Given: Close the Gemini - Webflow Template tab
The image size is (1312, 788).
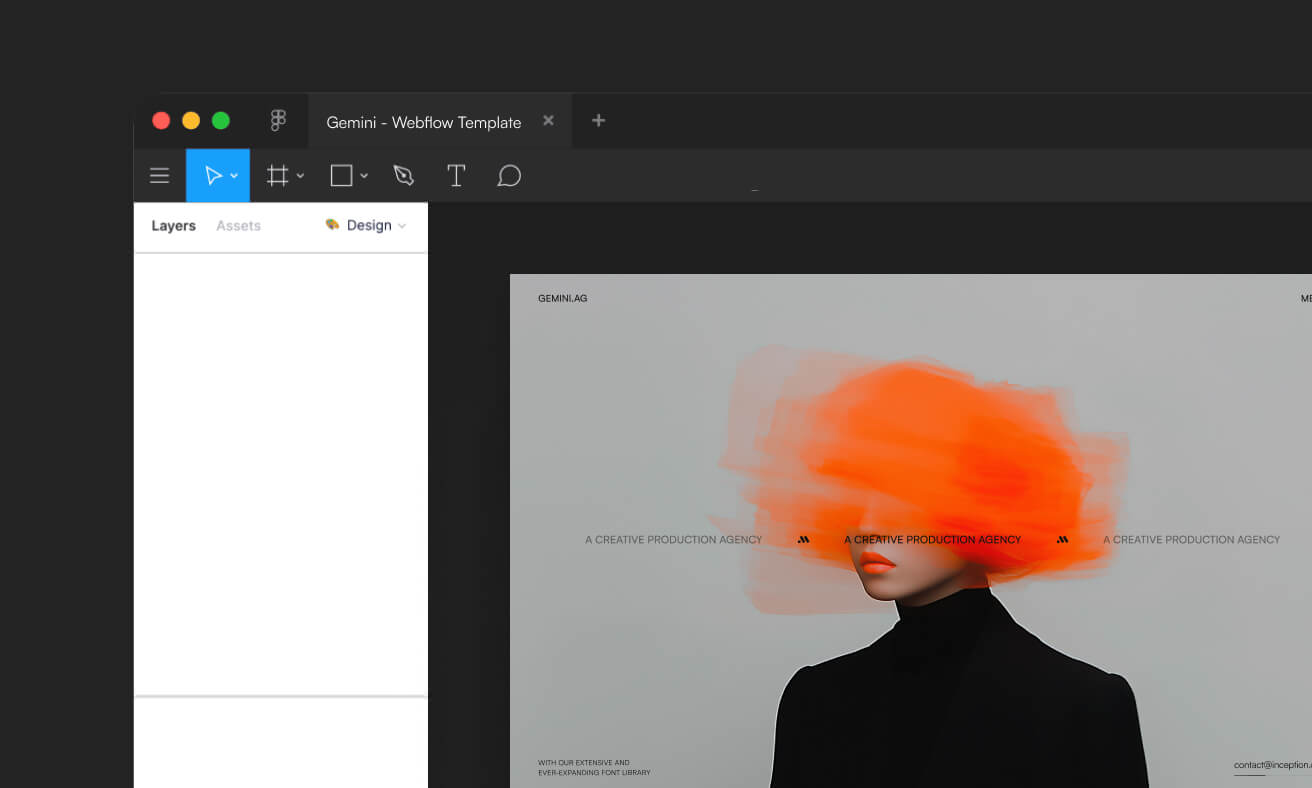Looking at the screenshot, I should (x=548, y=121).
